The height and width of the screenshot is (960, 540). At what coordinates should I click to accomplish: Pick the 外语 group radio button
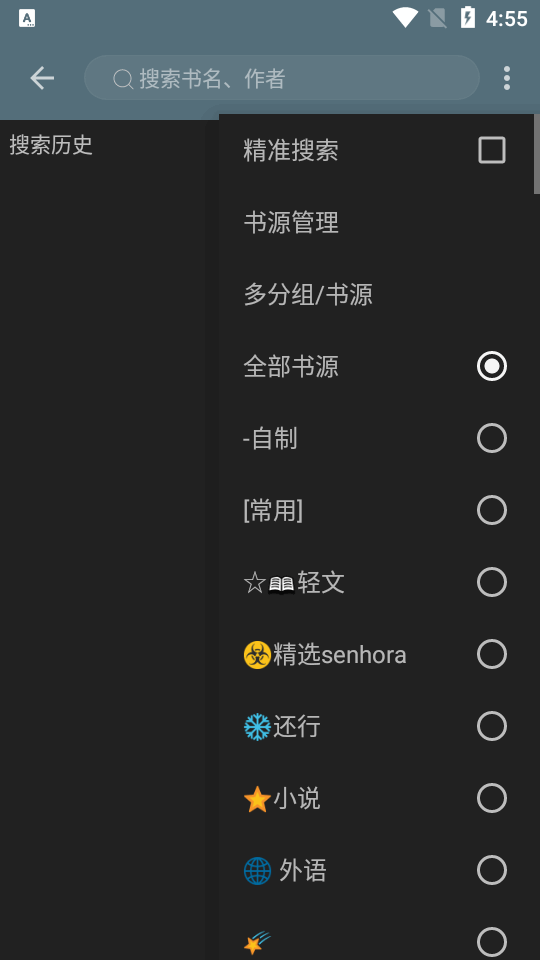click(492, 870)
